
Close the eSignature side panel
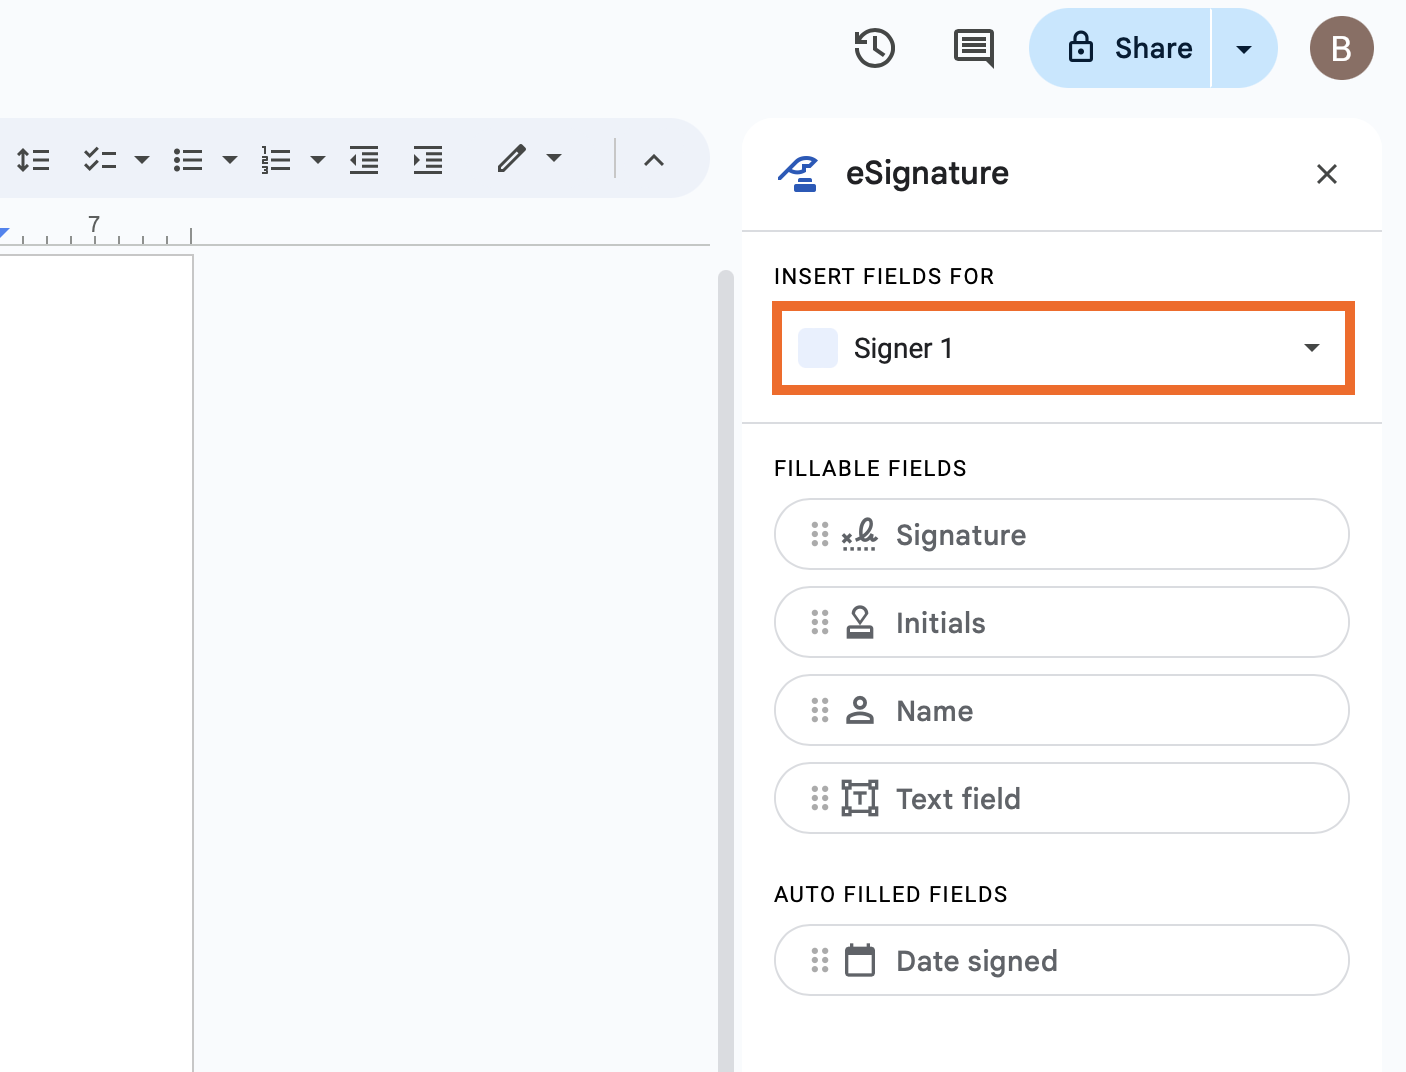pos(1326,174)
